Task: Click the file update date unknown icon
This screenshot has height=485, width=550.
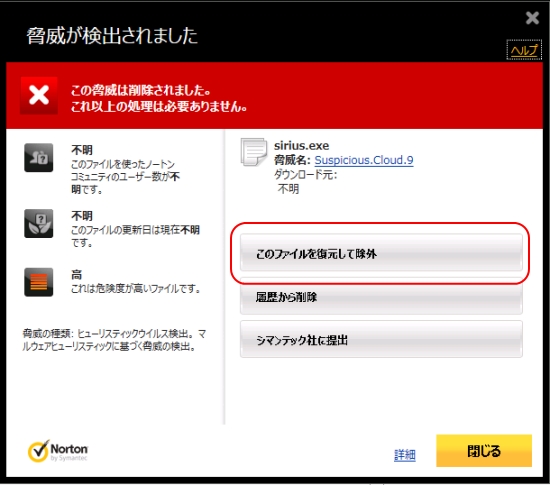Action: coord(39,223)
